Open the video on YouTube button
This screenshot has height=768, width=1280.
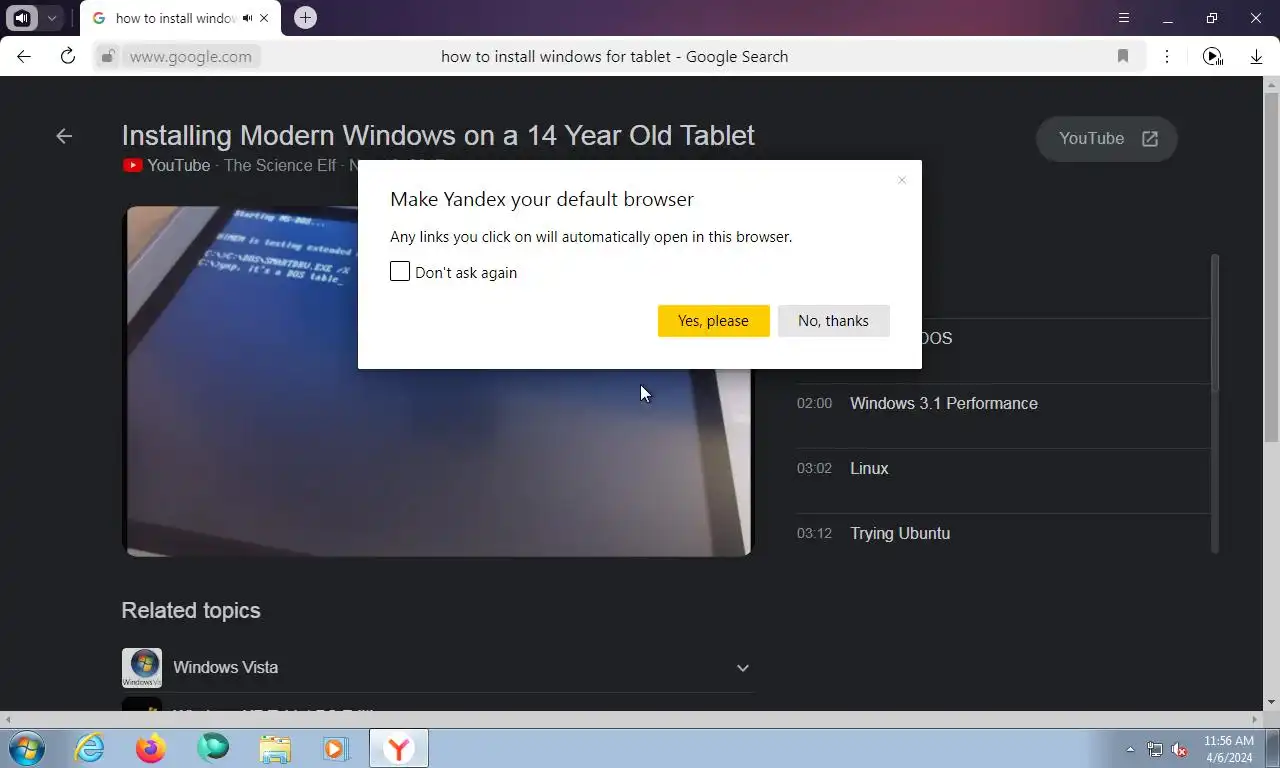[1107, 139]
